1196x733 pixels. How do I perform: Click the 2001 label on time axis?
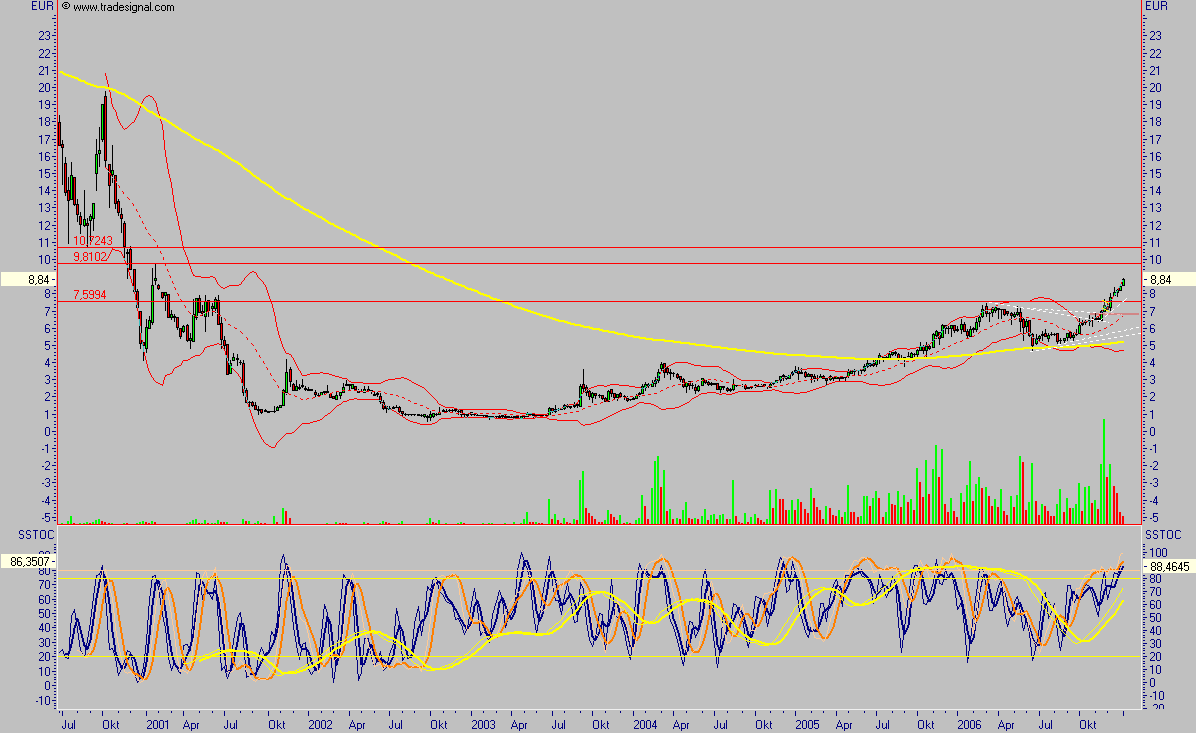(157, 722)
